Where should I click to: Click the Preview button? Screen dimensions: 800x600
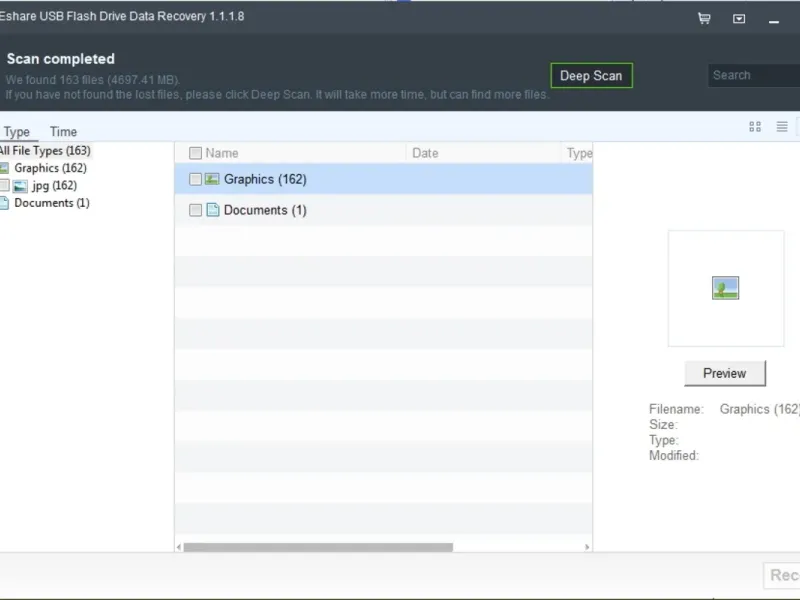pos(724,373)
